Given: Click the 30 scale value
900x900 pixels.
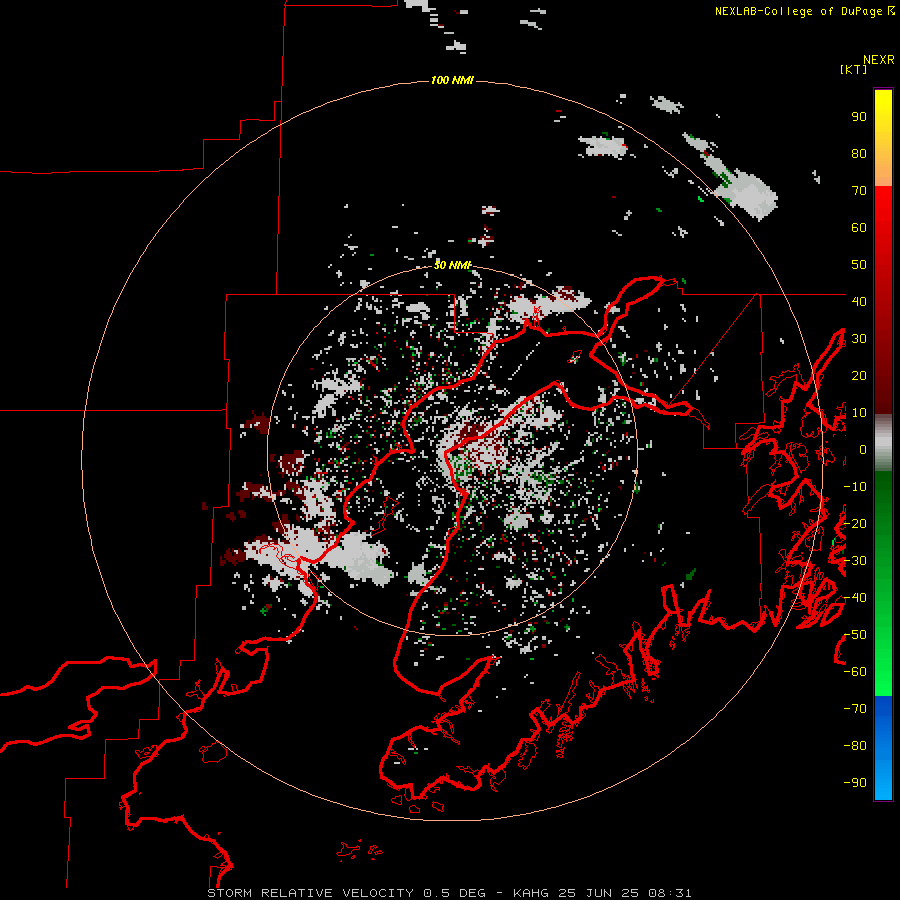Looking at the screenshot, I should 859,339.
